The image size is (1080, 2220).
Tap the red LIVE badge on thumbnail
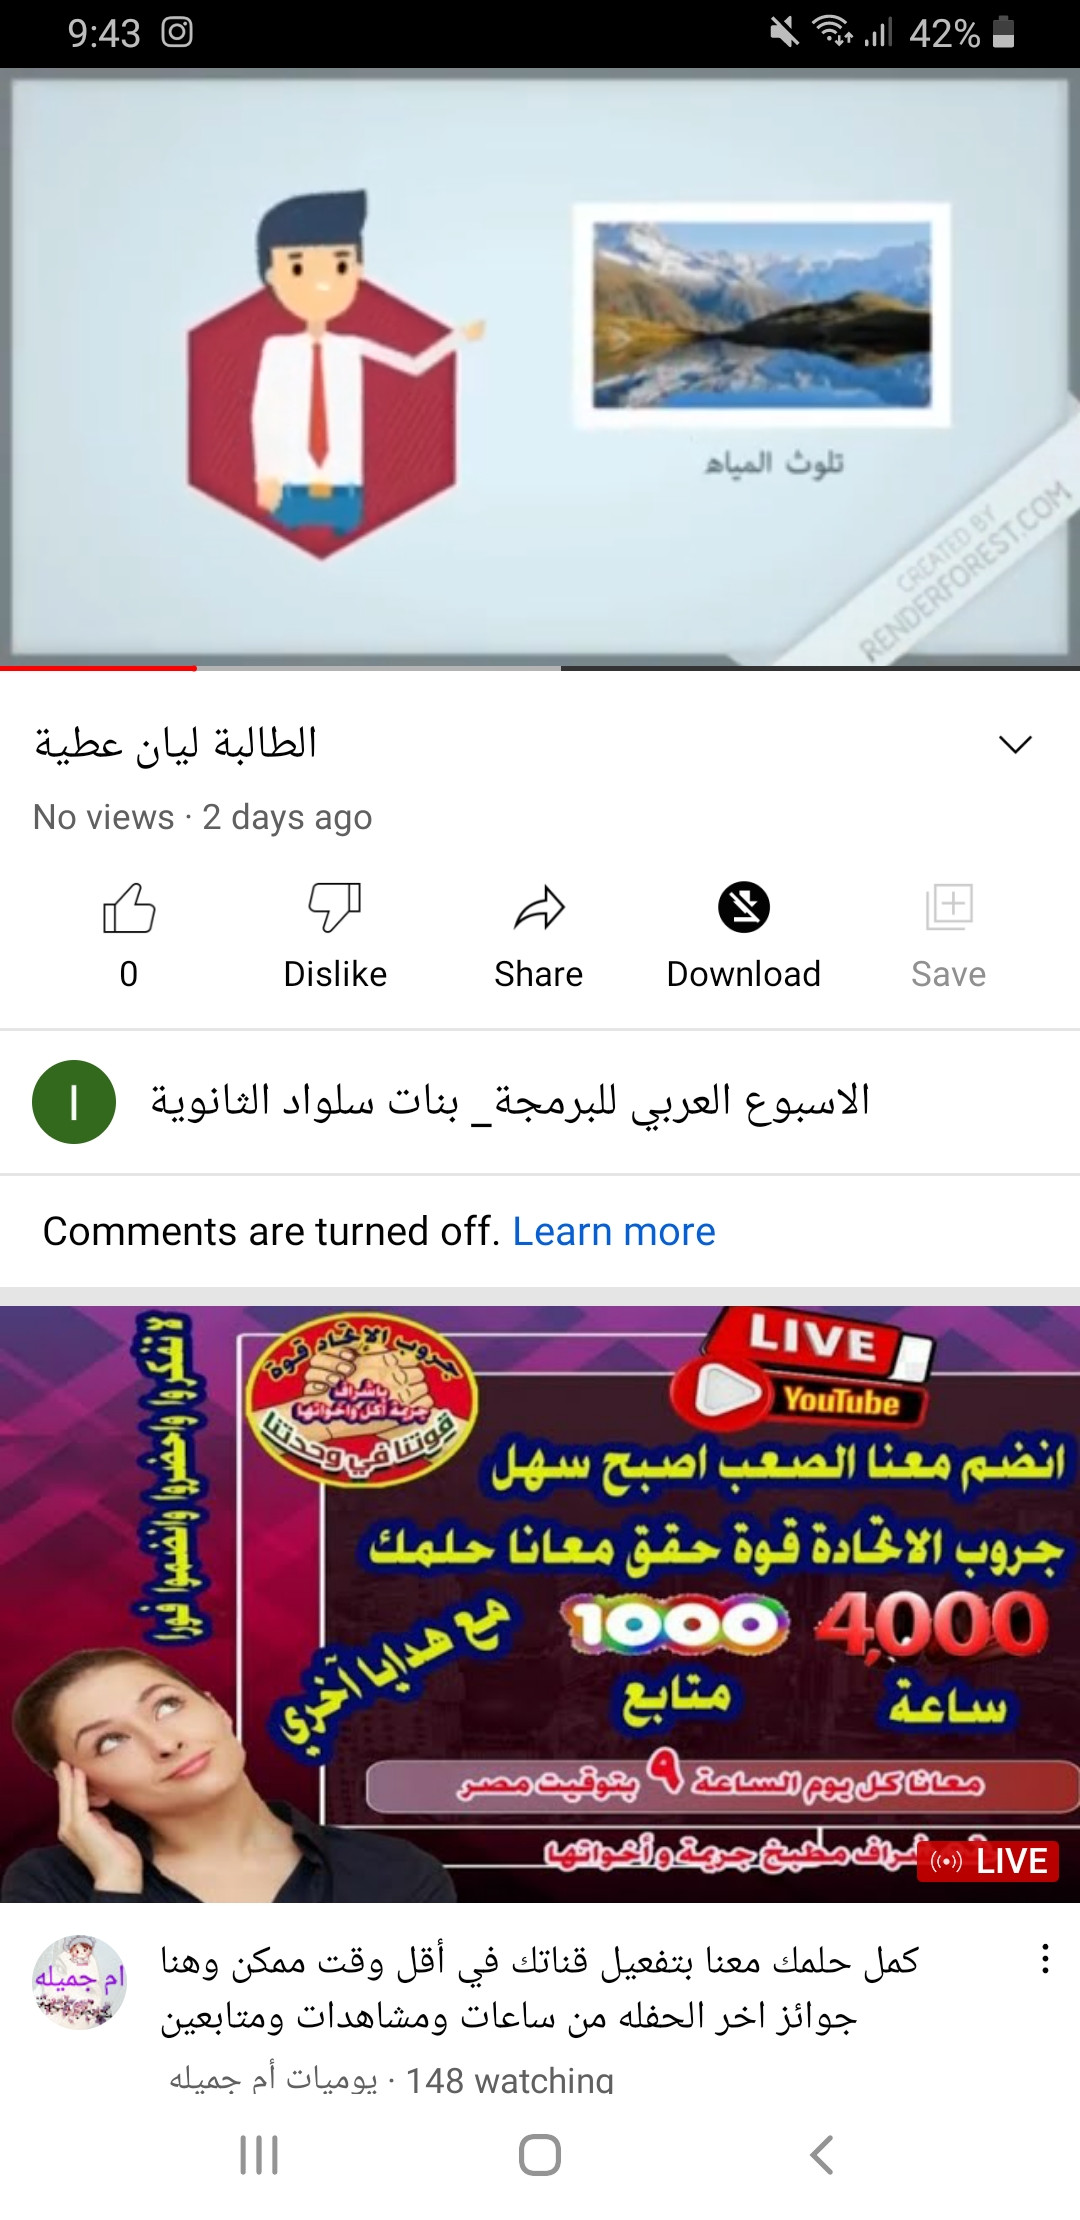988,1861
